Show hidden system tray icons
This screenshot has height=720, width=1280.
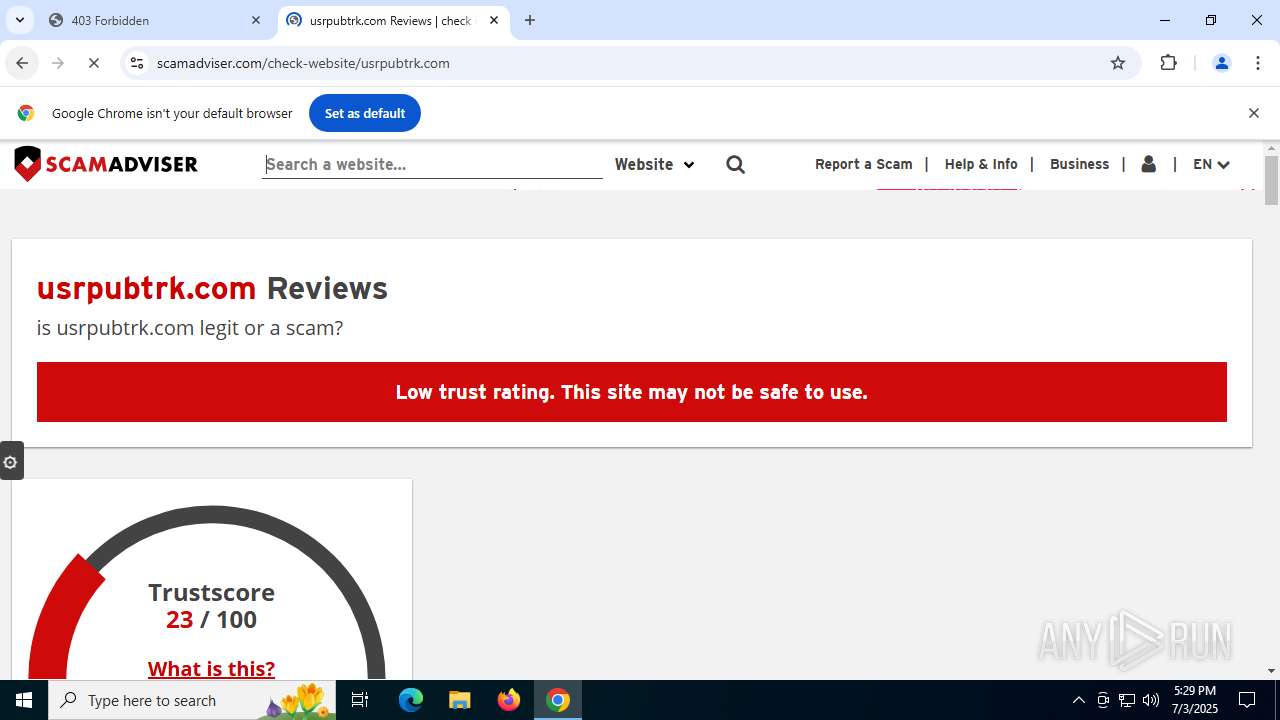1078,700
